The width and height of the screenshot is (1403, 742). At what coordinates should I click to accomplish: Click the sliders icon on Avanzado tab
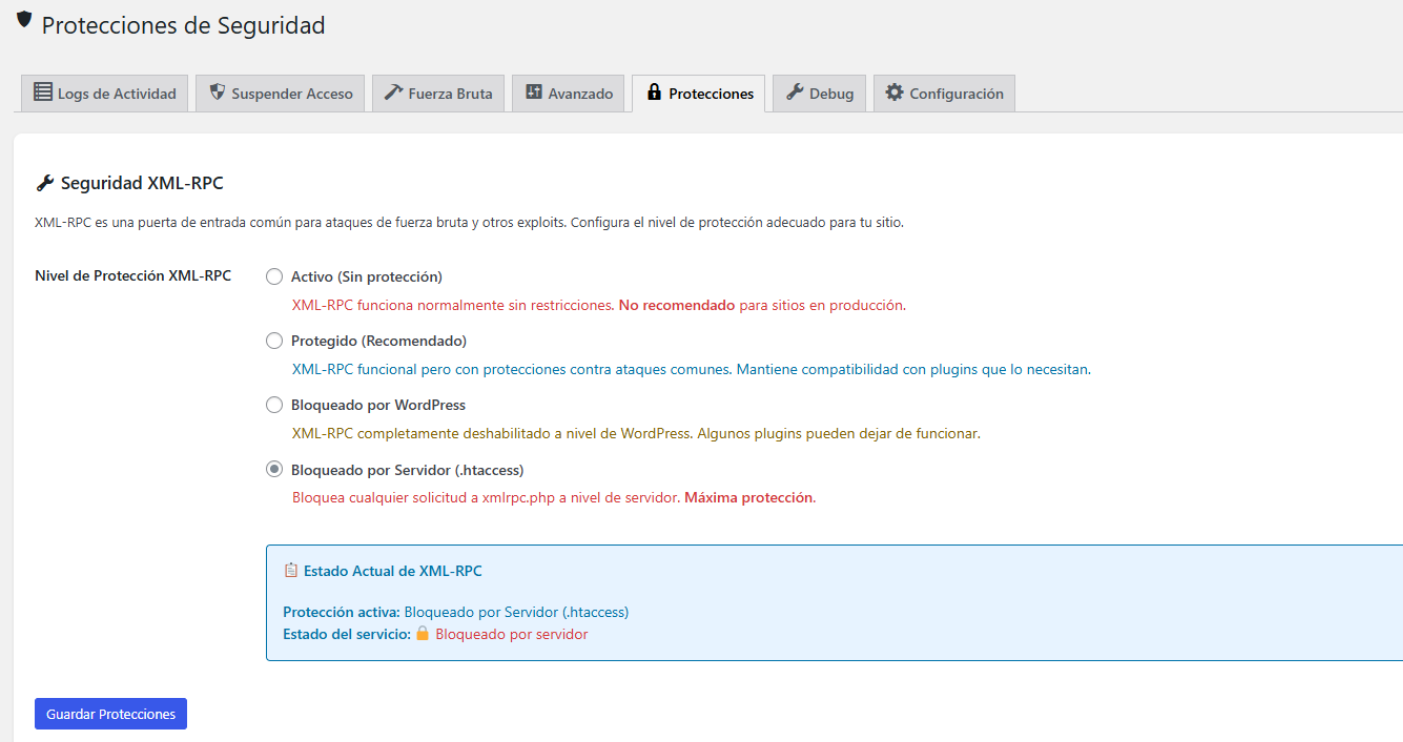coord(534,93)
